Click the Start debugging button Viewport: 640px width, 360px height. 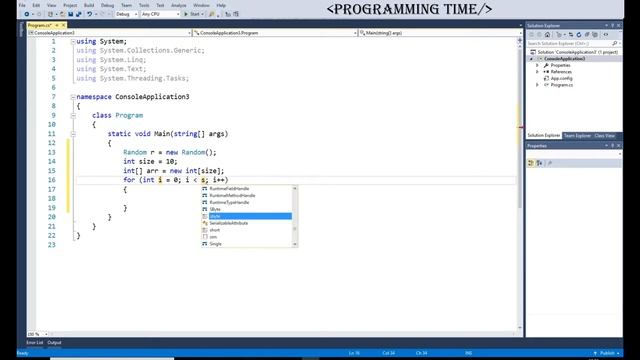point(192,14)
